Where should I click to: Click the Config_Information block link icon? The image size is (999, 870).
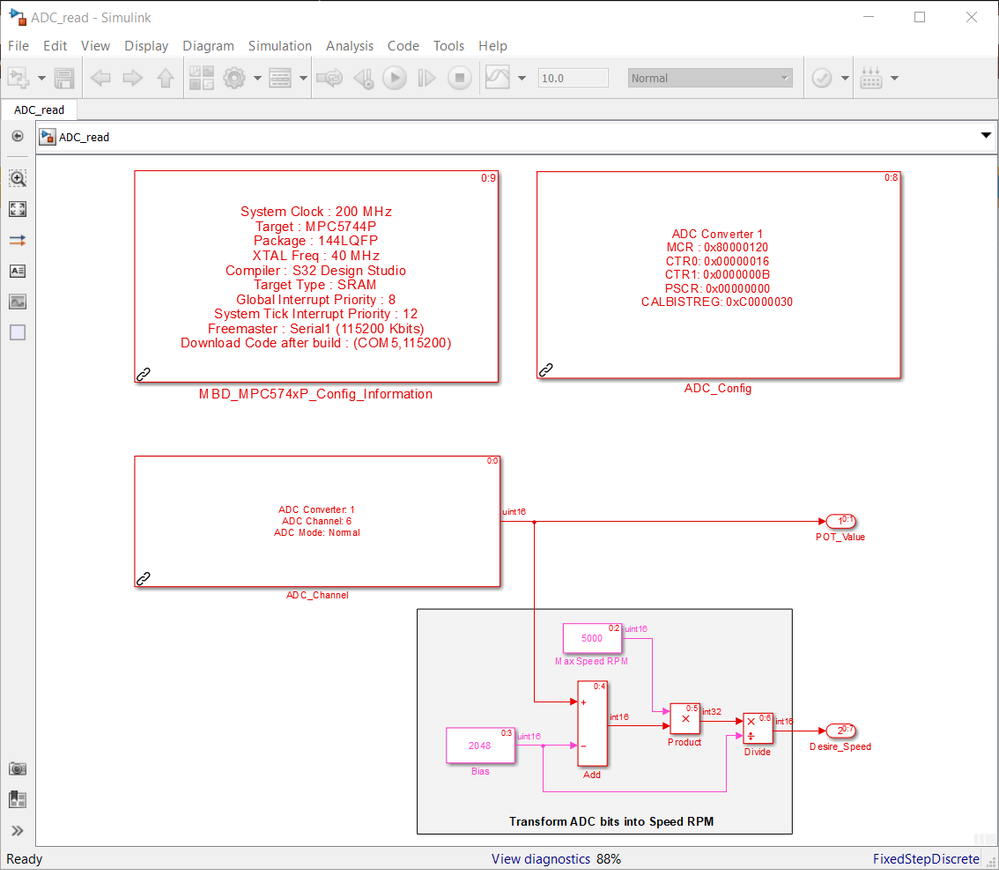pos(143,374)
